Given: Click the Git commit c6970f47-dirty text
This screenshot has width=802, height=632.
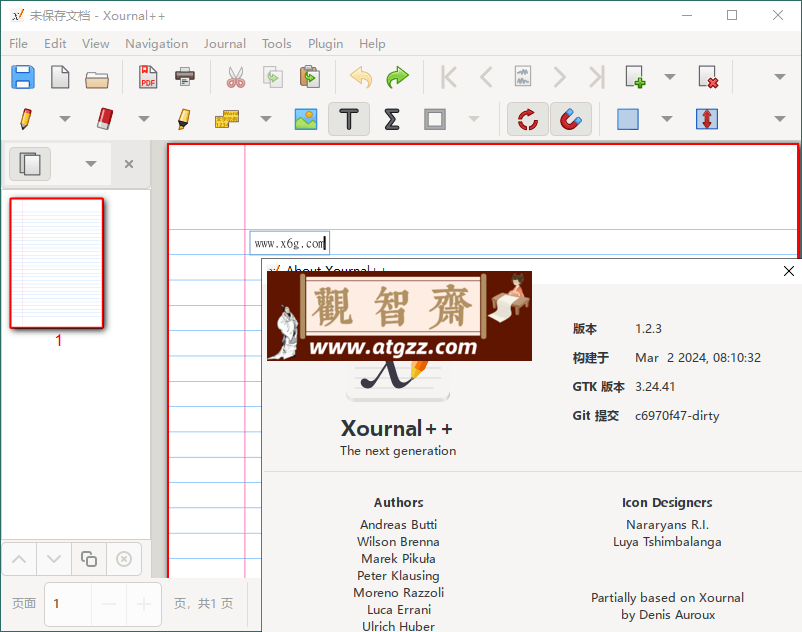Looking at the screenshot, I should (x=677, y=416).
